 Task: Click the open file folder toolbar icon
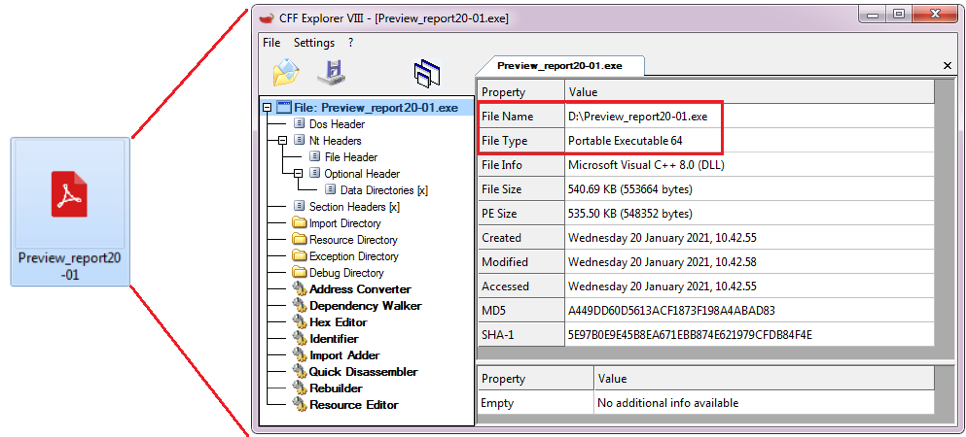coord(286,72)
